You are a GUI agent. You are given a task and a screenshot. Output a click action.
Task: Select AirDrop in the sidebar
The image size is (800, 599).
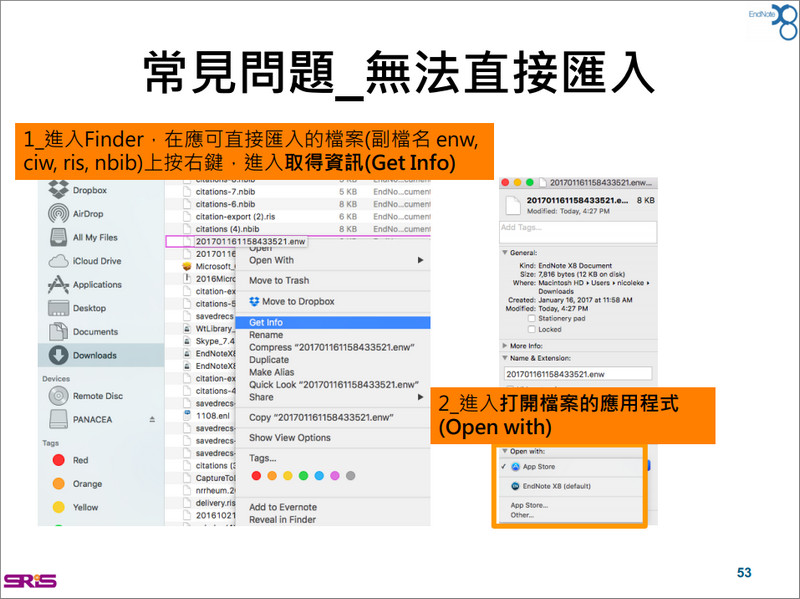(76, 214)
